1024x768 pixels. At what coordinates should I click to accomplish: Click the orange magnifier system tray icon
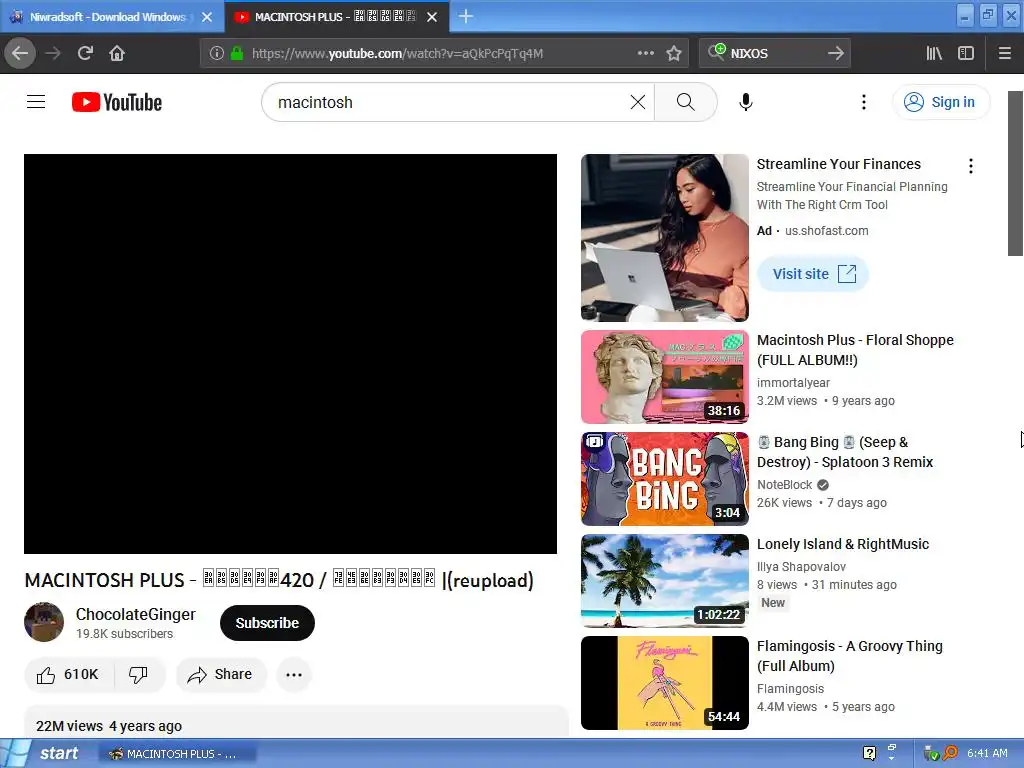point(950,753)
